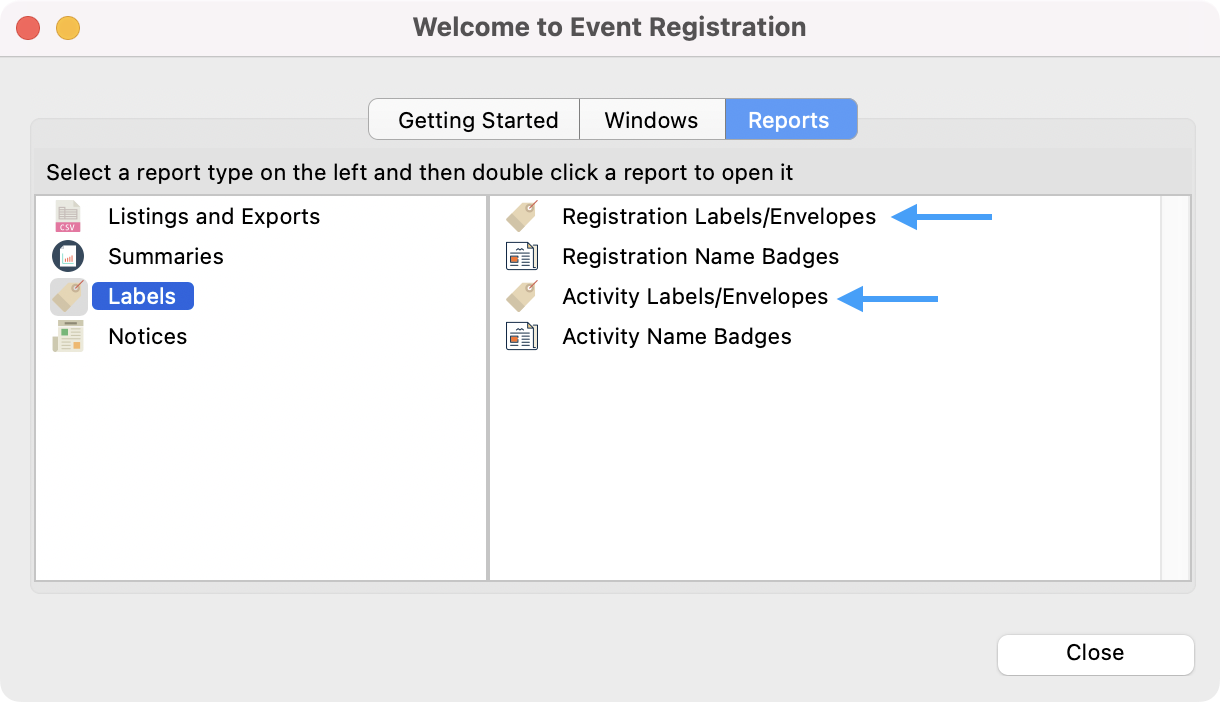Select Activity Name Badges report text
1220x702 pixels.
(676, 337)
